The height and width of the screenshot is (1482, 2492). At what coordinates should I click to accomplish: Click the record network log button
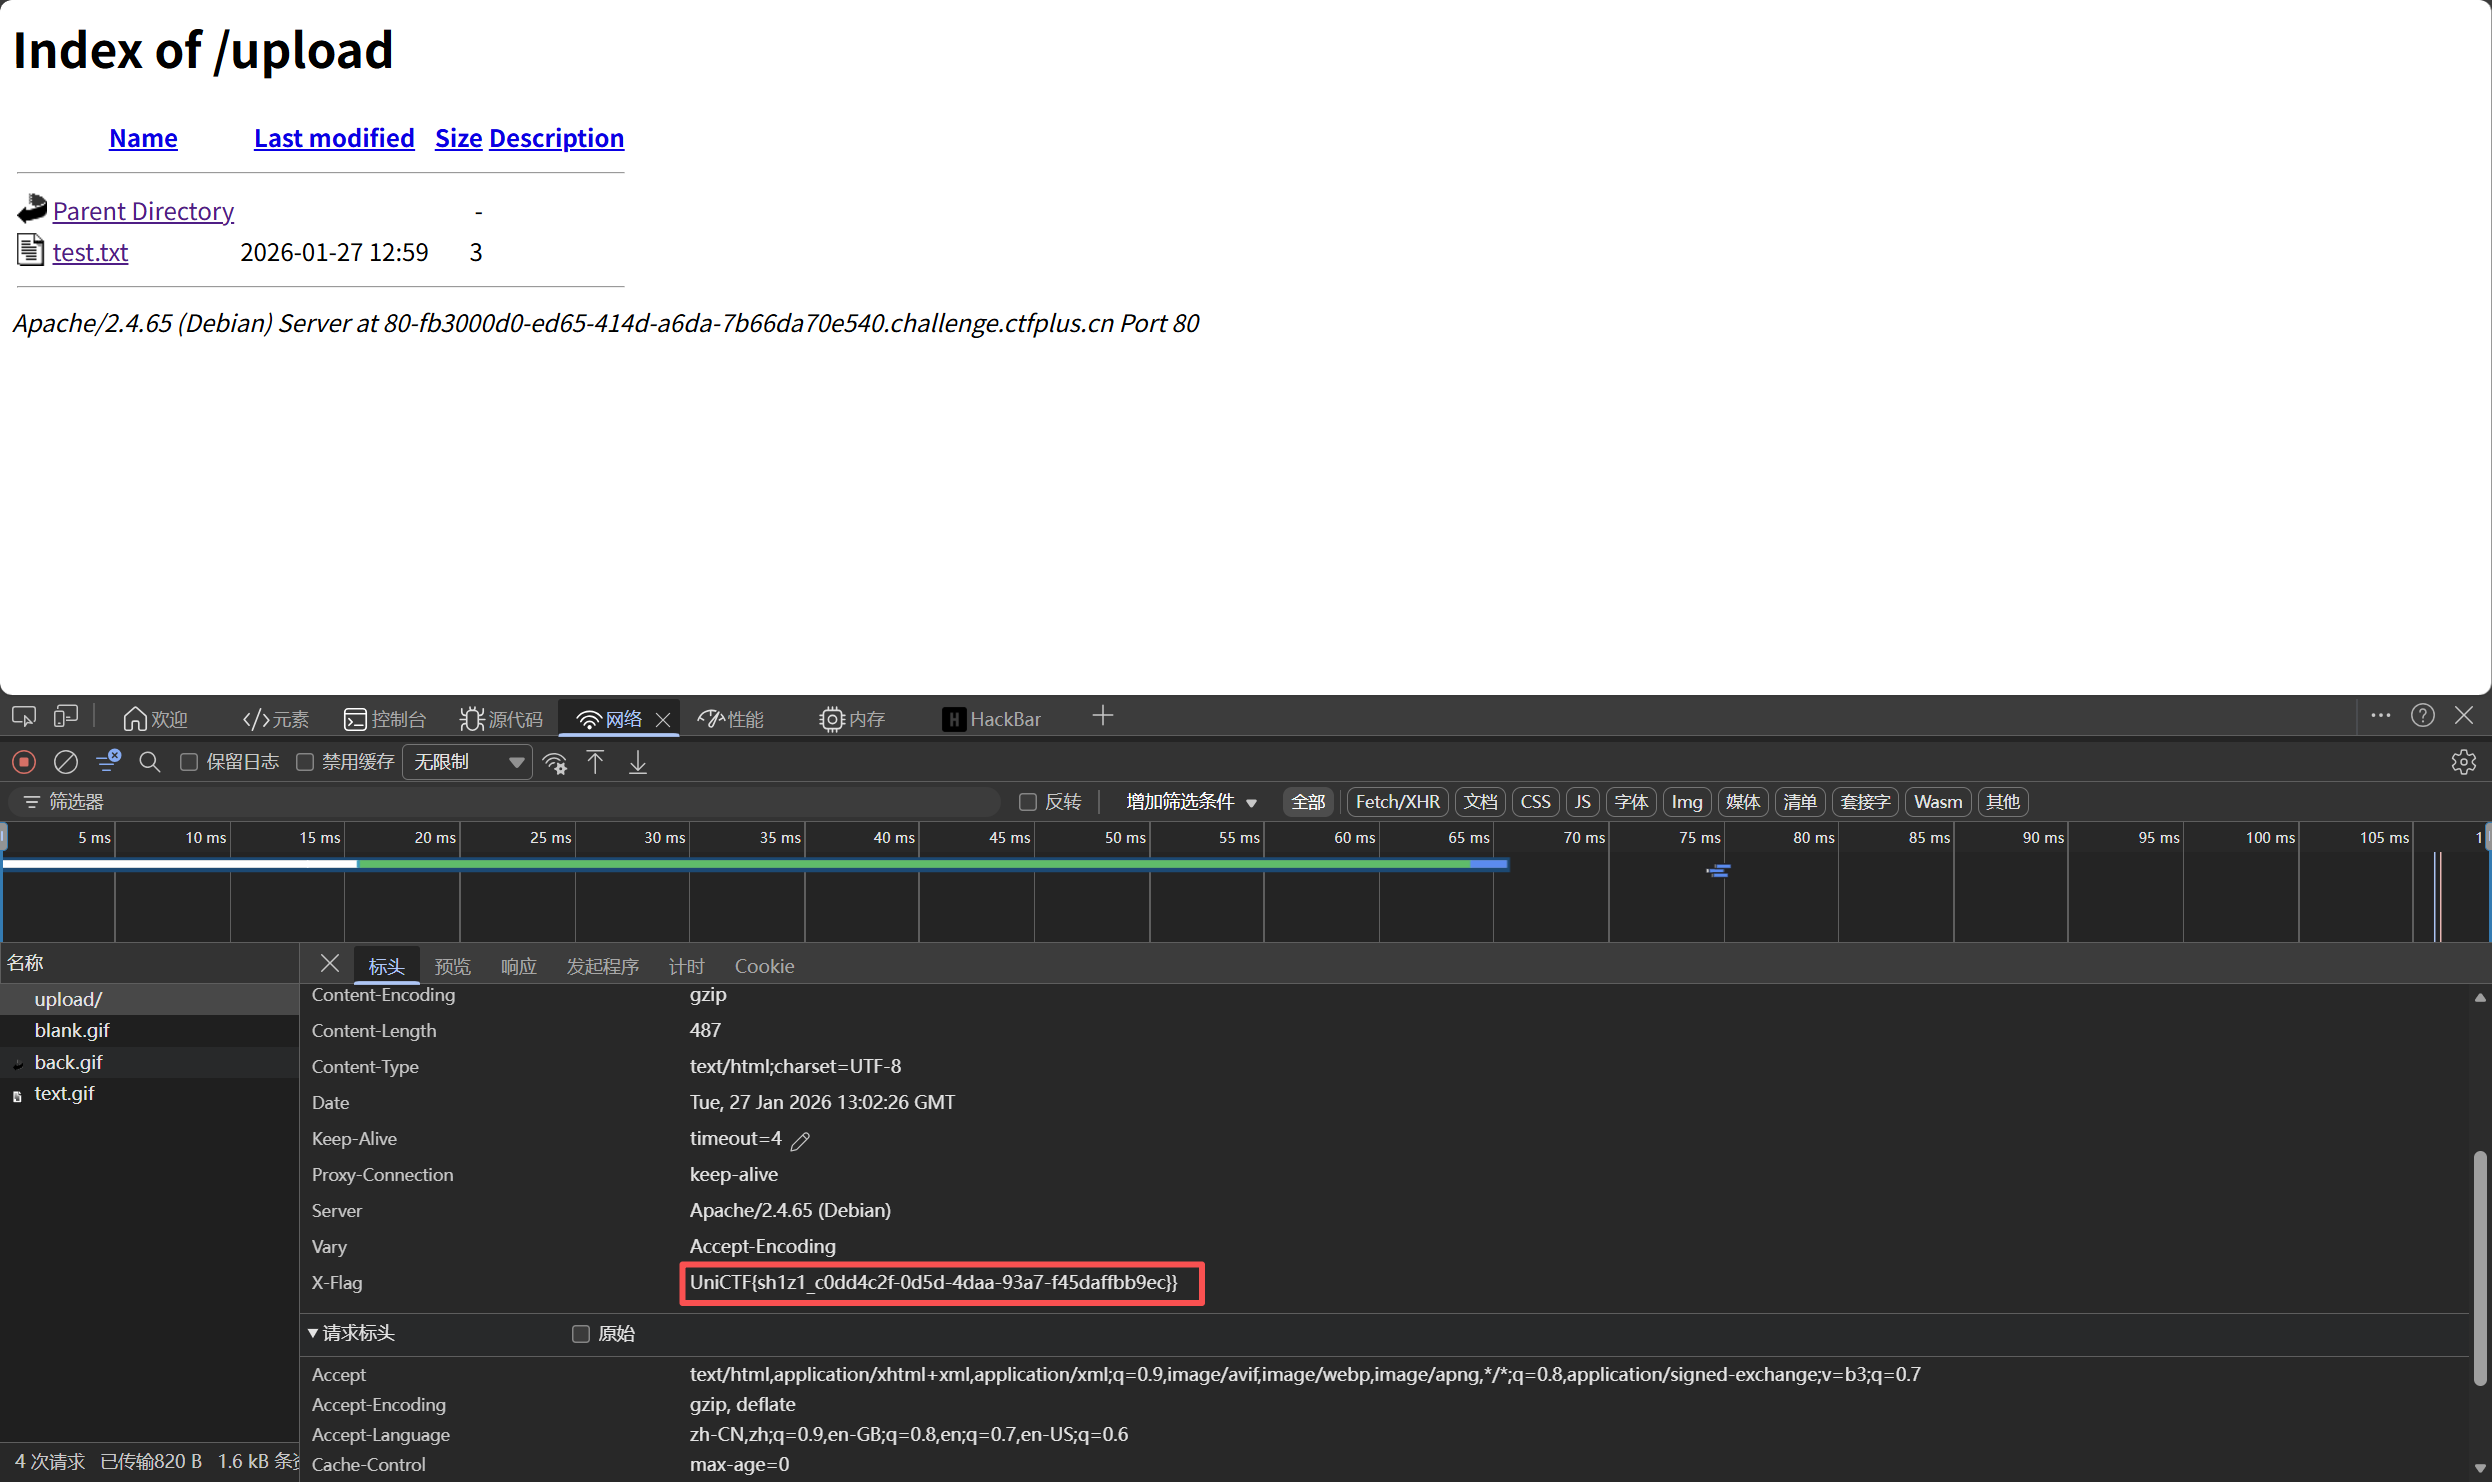[24, 762]
